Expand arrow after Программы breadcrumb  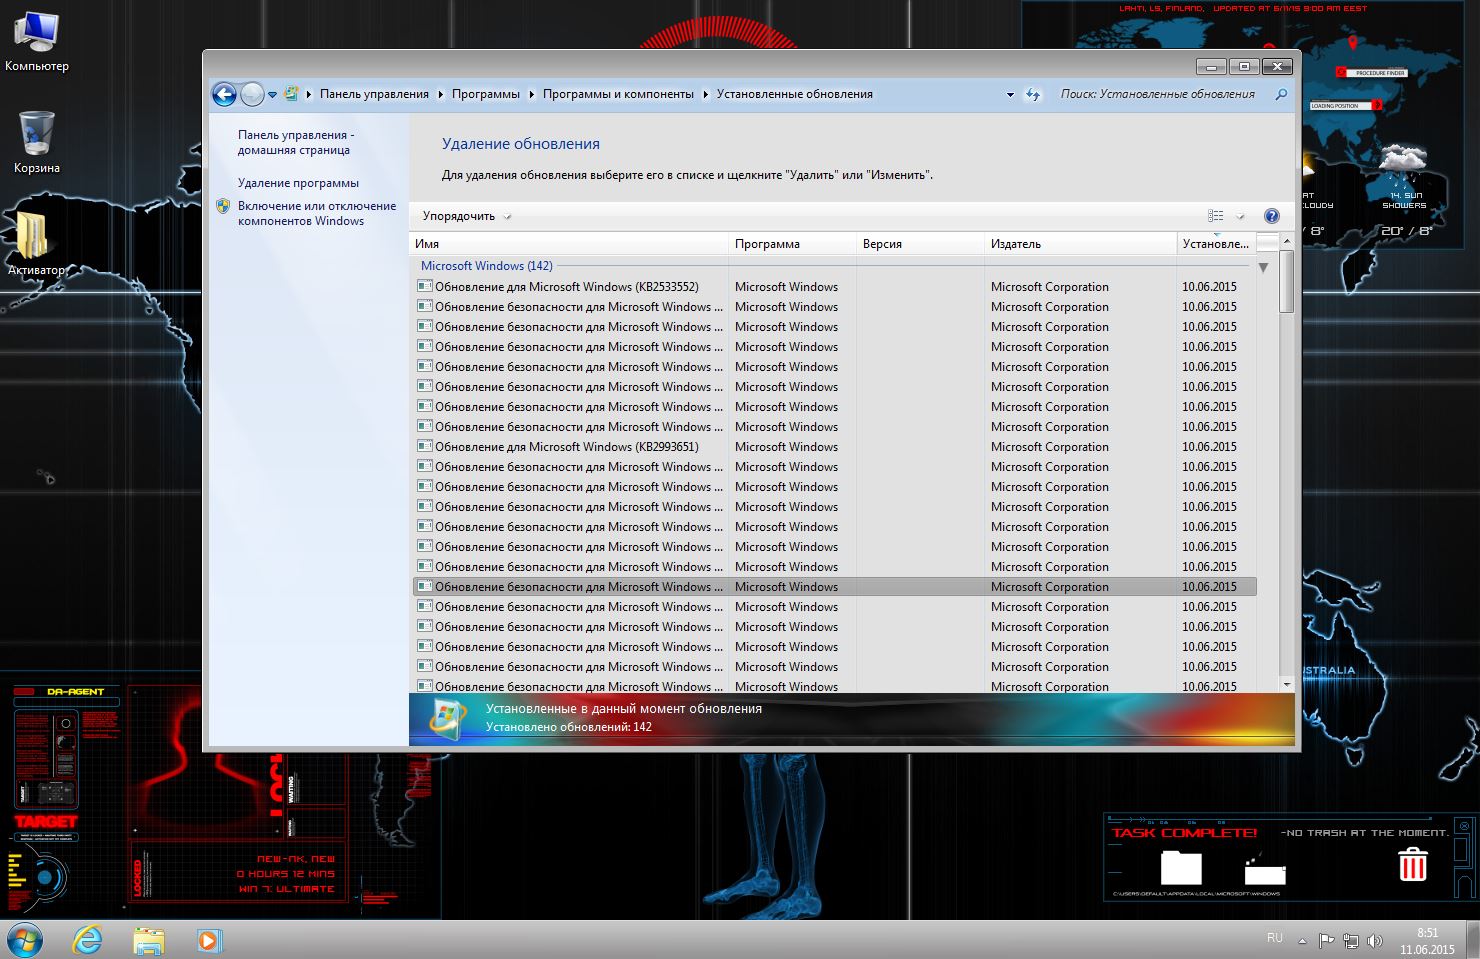point(531,94)
